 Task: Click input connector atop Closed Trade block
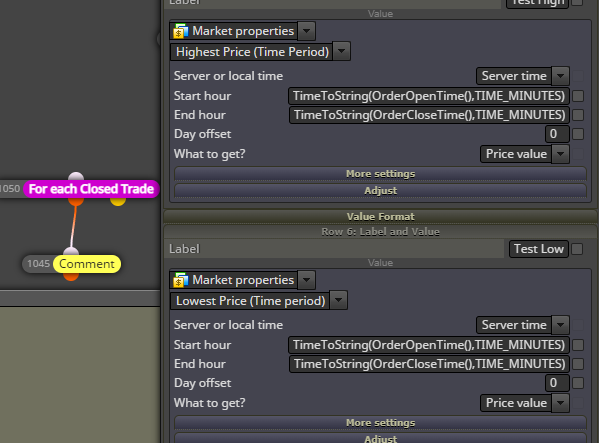tap(76, 176)
